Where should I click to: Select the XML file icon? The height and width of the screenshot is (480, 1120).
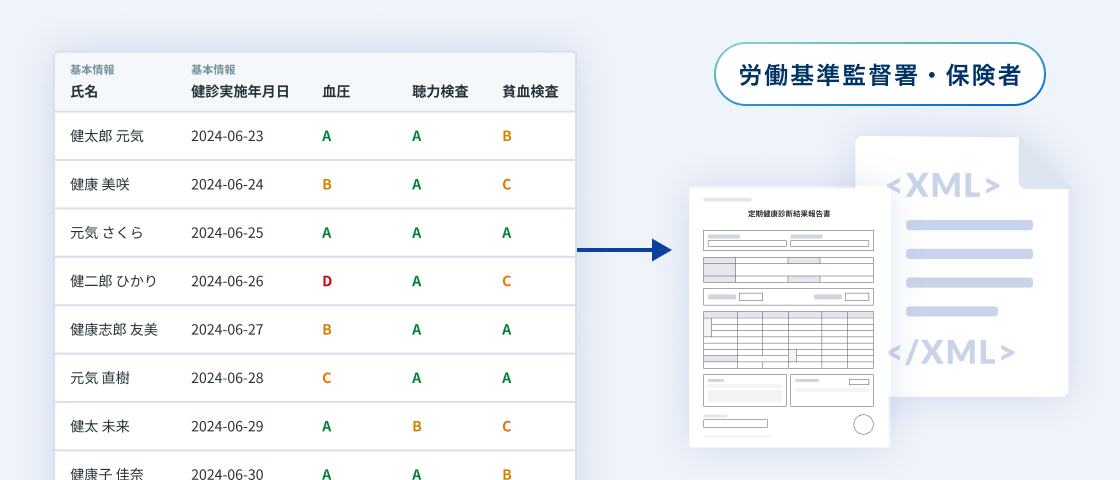(961, 266)
